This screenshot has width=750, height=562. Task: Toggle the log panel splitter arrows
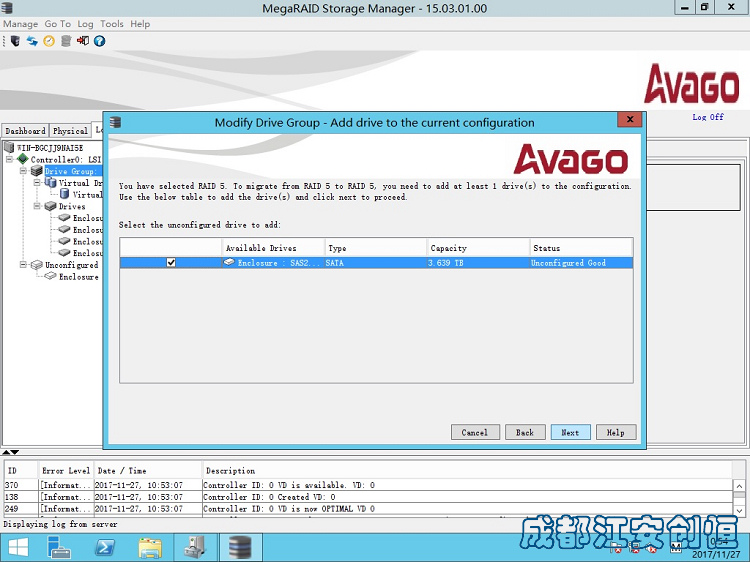(x=11, y=452)
